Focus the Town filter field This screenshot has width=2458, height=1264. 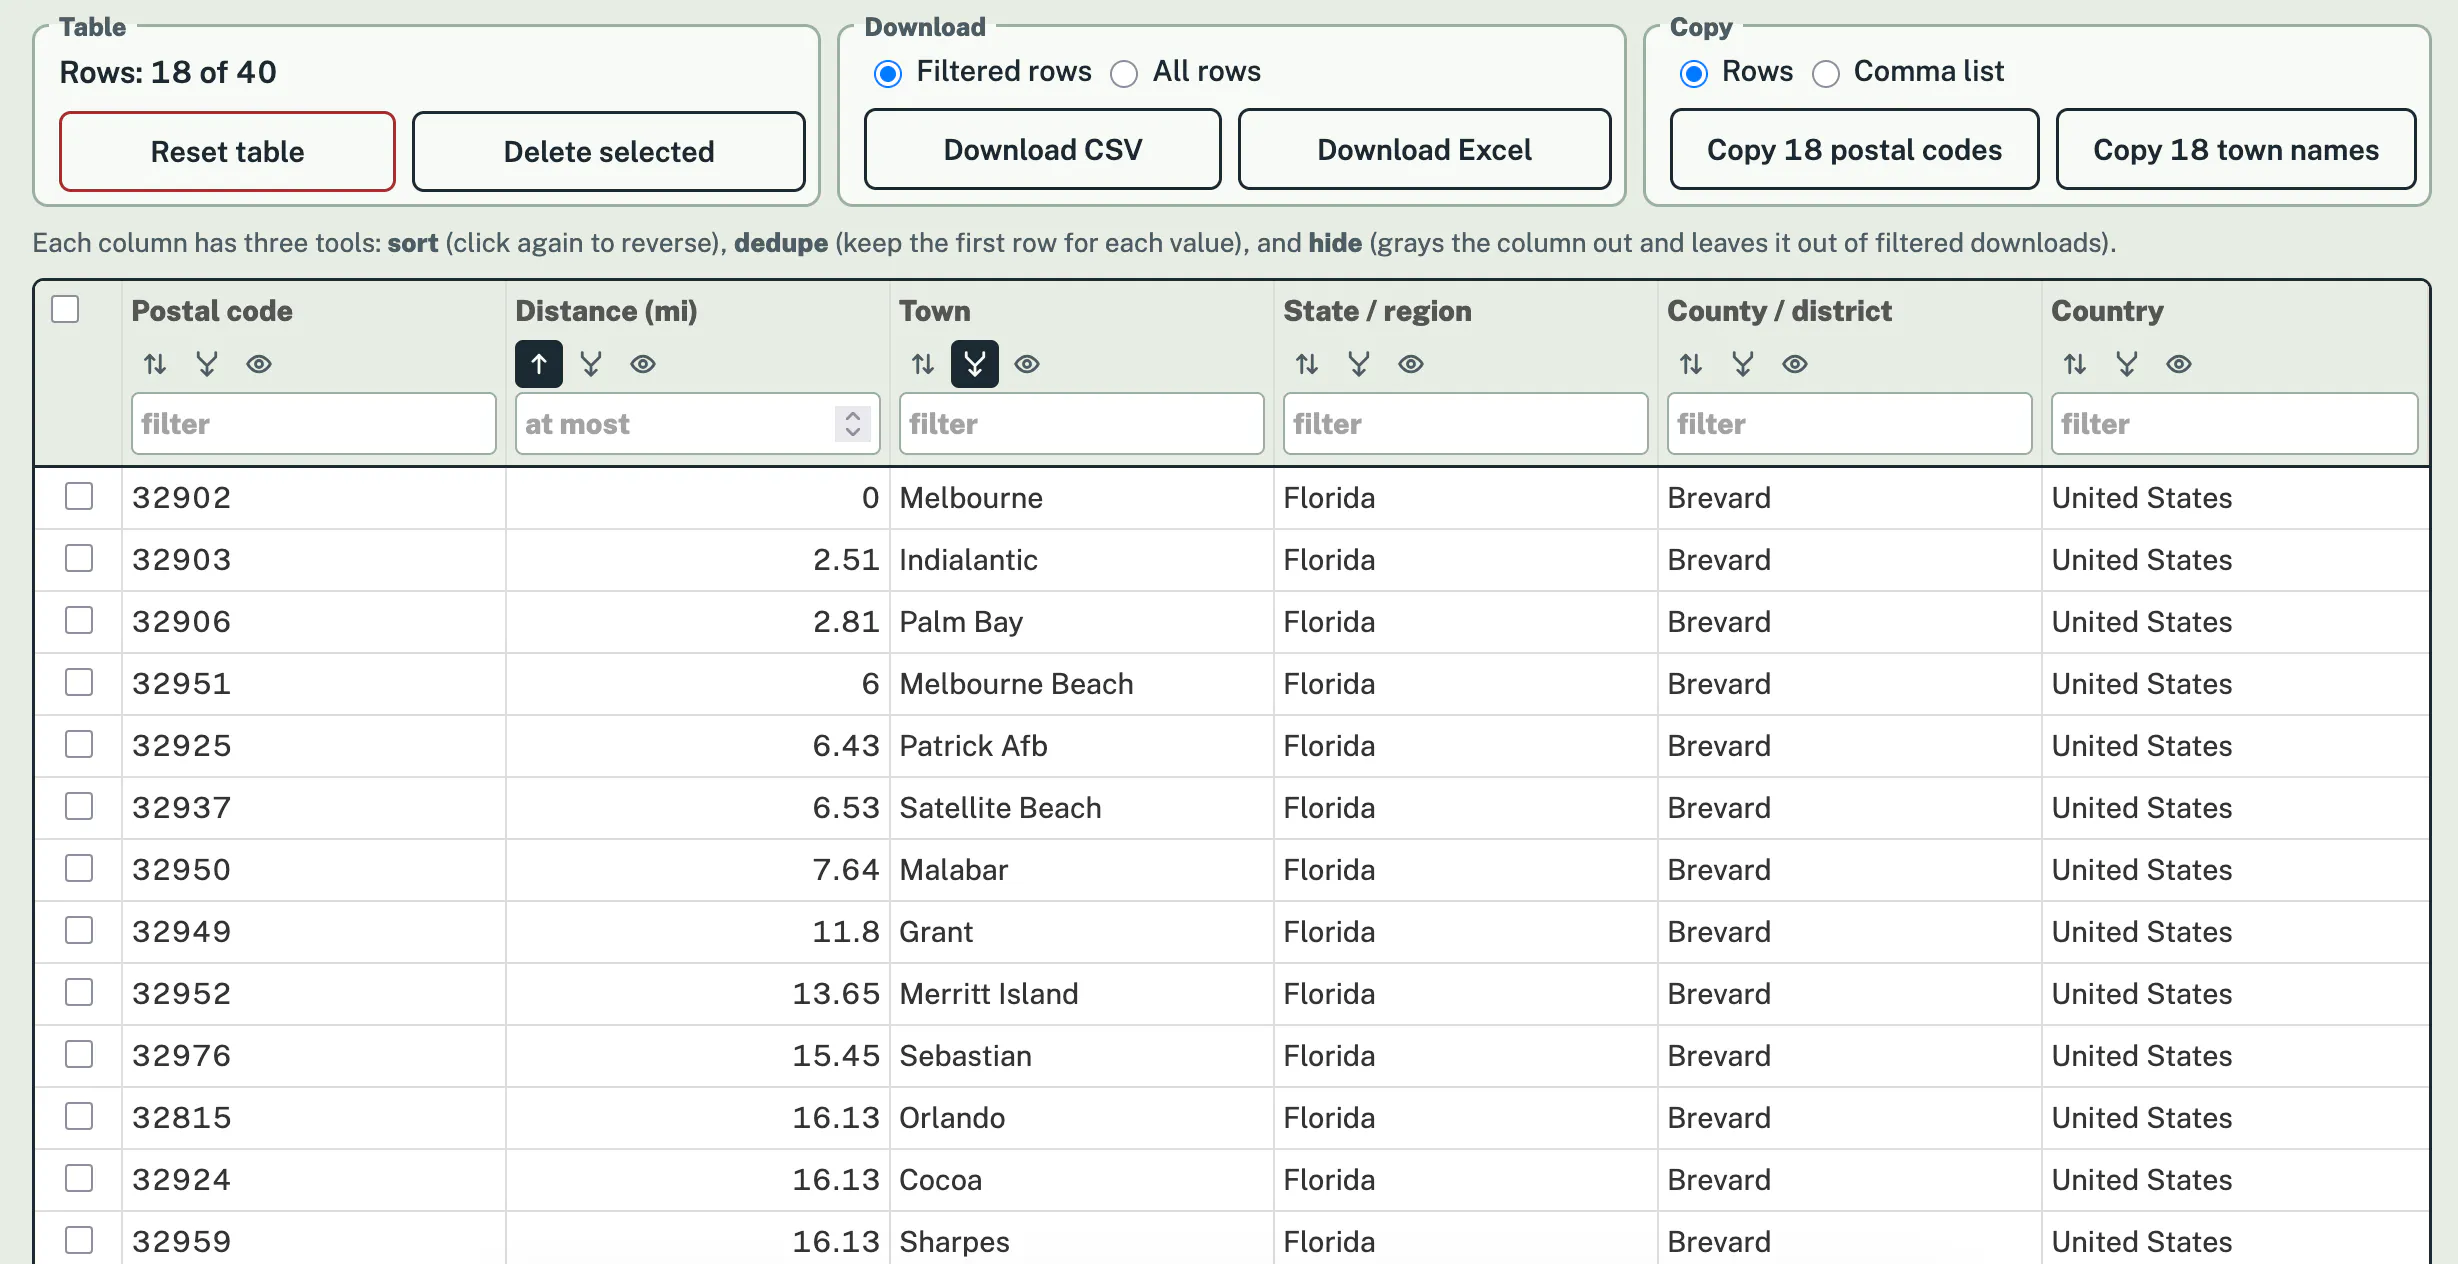click(x=1082, y=424)
